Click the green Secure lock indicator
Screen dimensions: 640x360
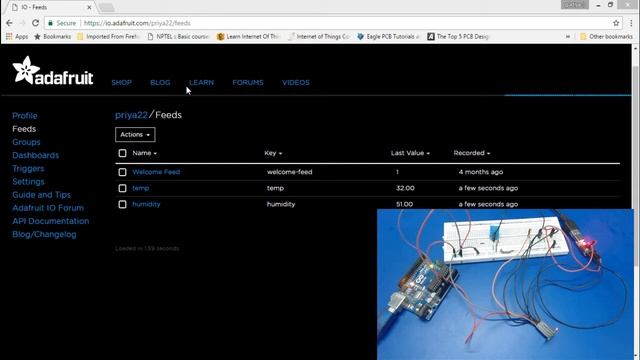[62, 23]
